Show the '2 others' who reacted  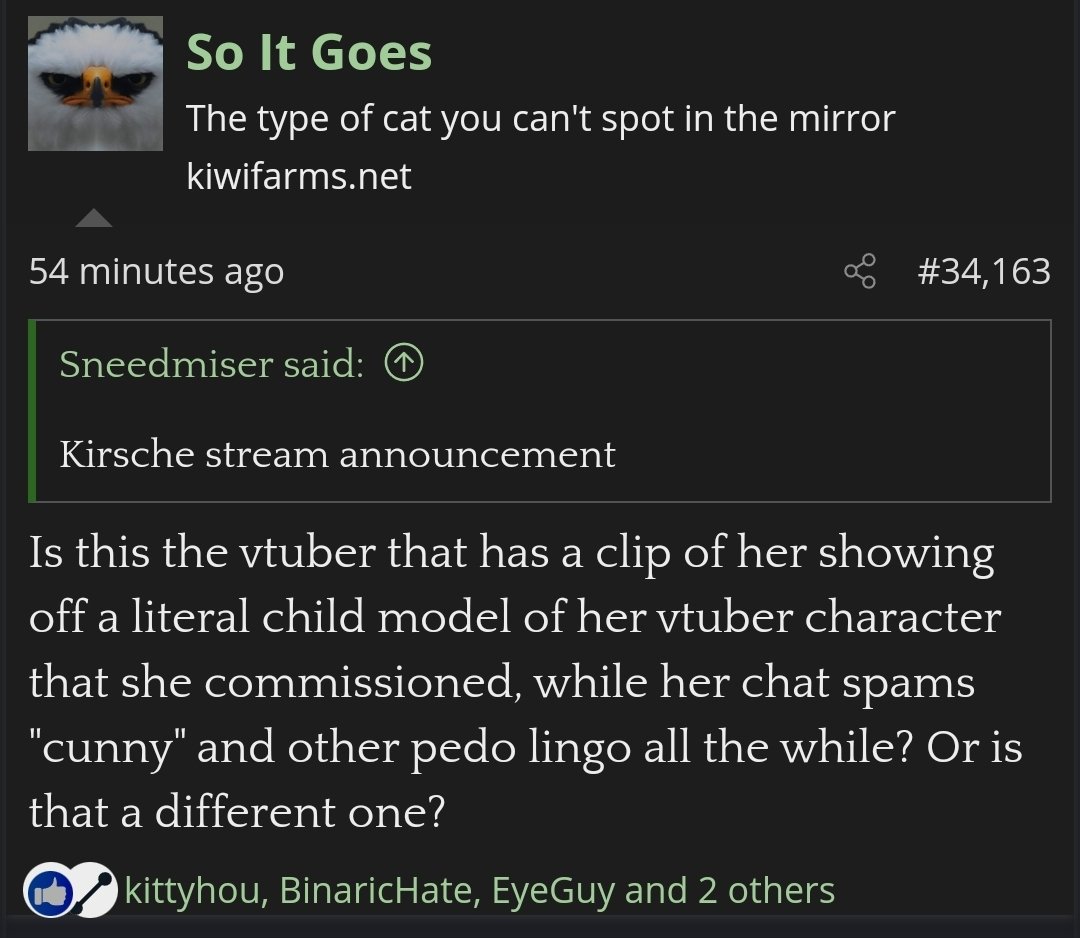766,890
